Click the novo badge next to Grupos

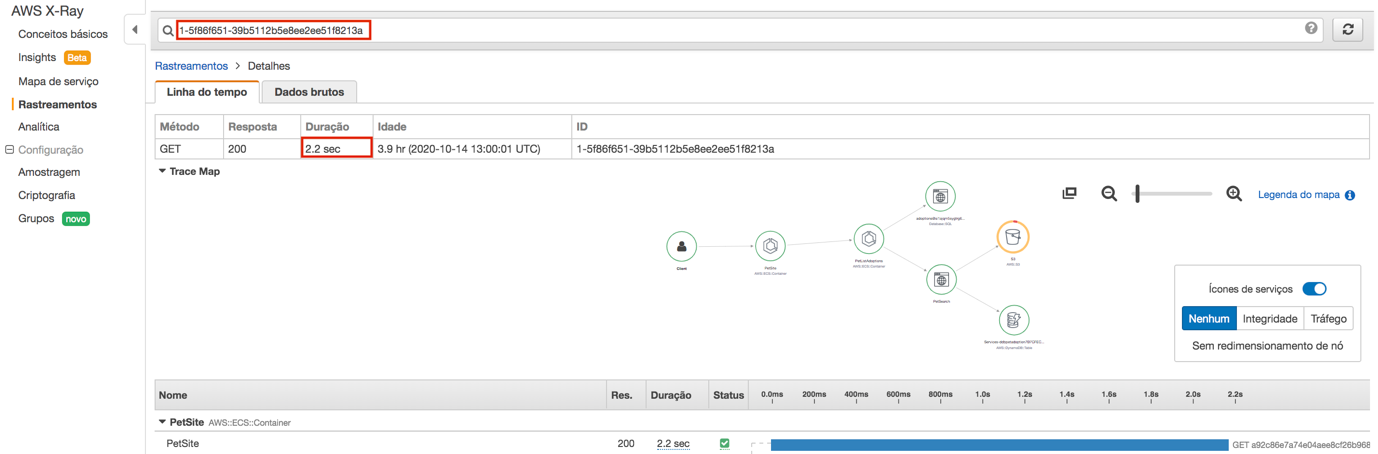[76, 218]
